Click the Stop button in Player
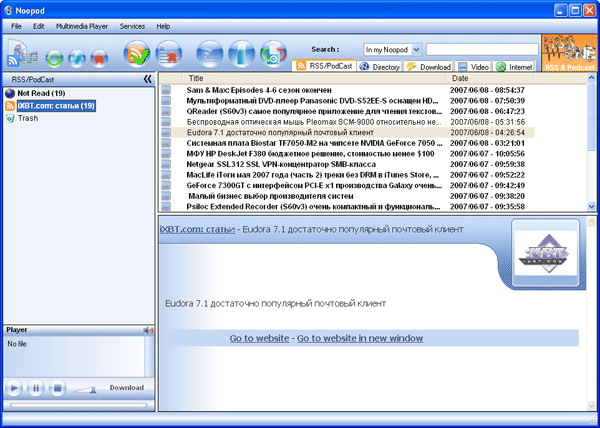The image size is (600, 428). click(57, 388)
